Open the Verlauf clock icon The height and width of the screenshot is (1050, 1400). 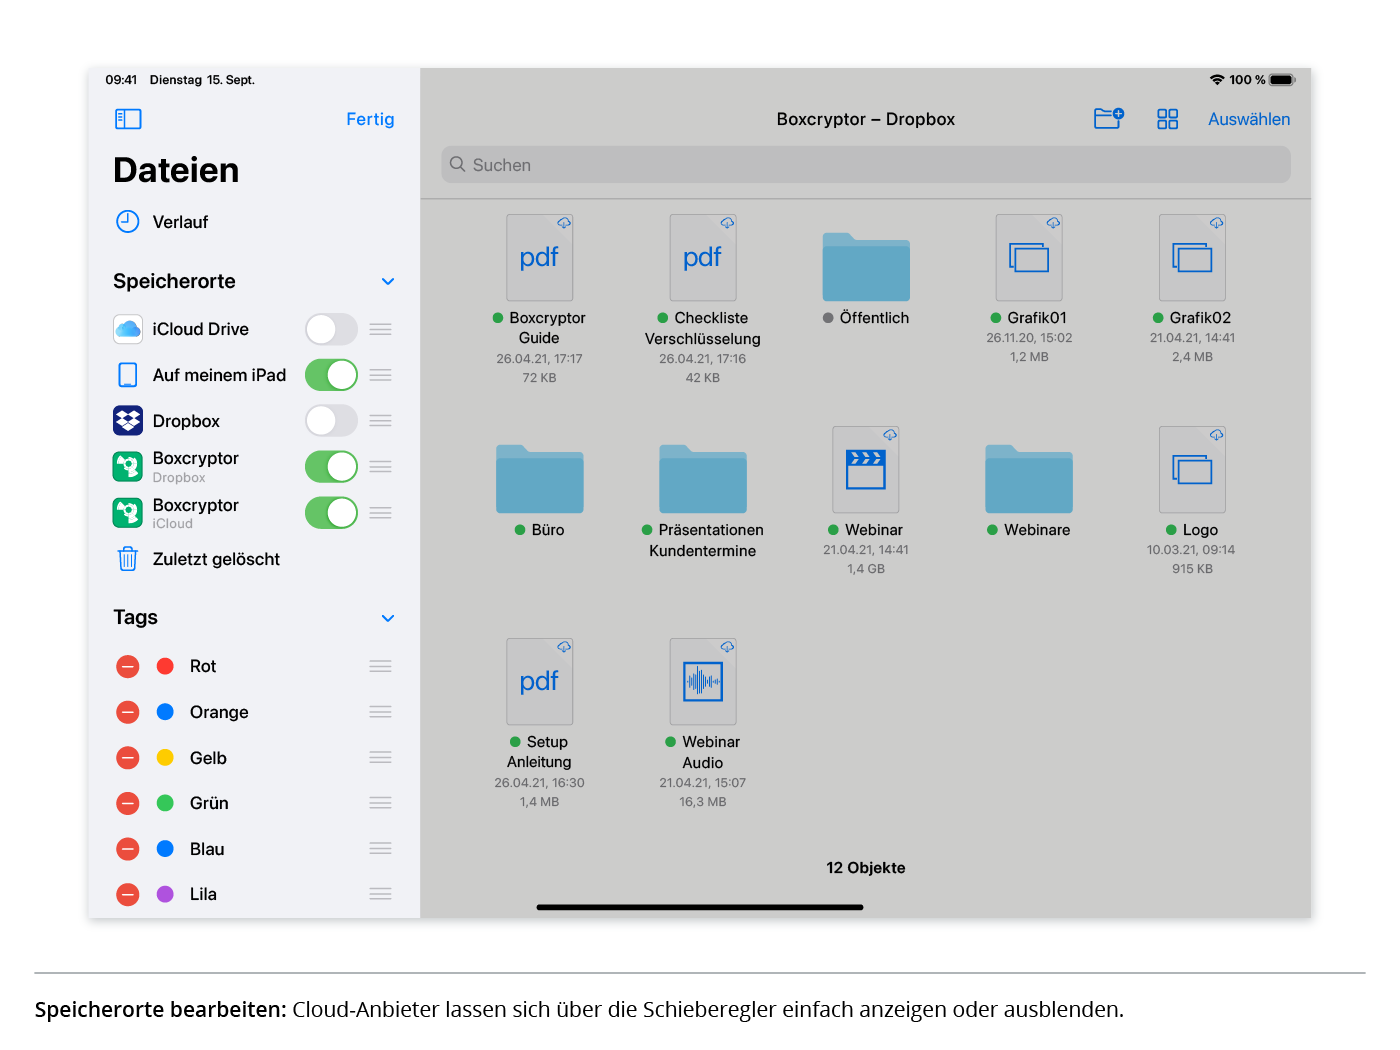click(x=128, y=222)
